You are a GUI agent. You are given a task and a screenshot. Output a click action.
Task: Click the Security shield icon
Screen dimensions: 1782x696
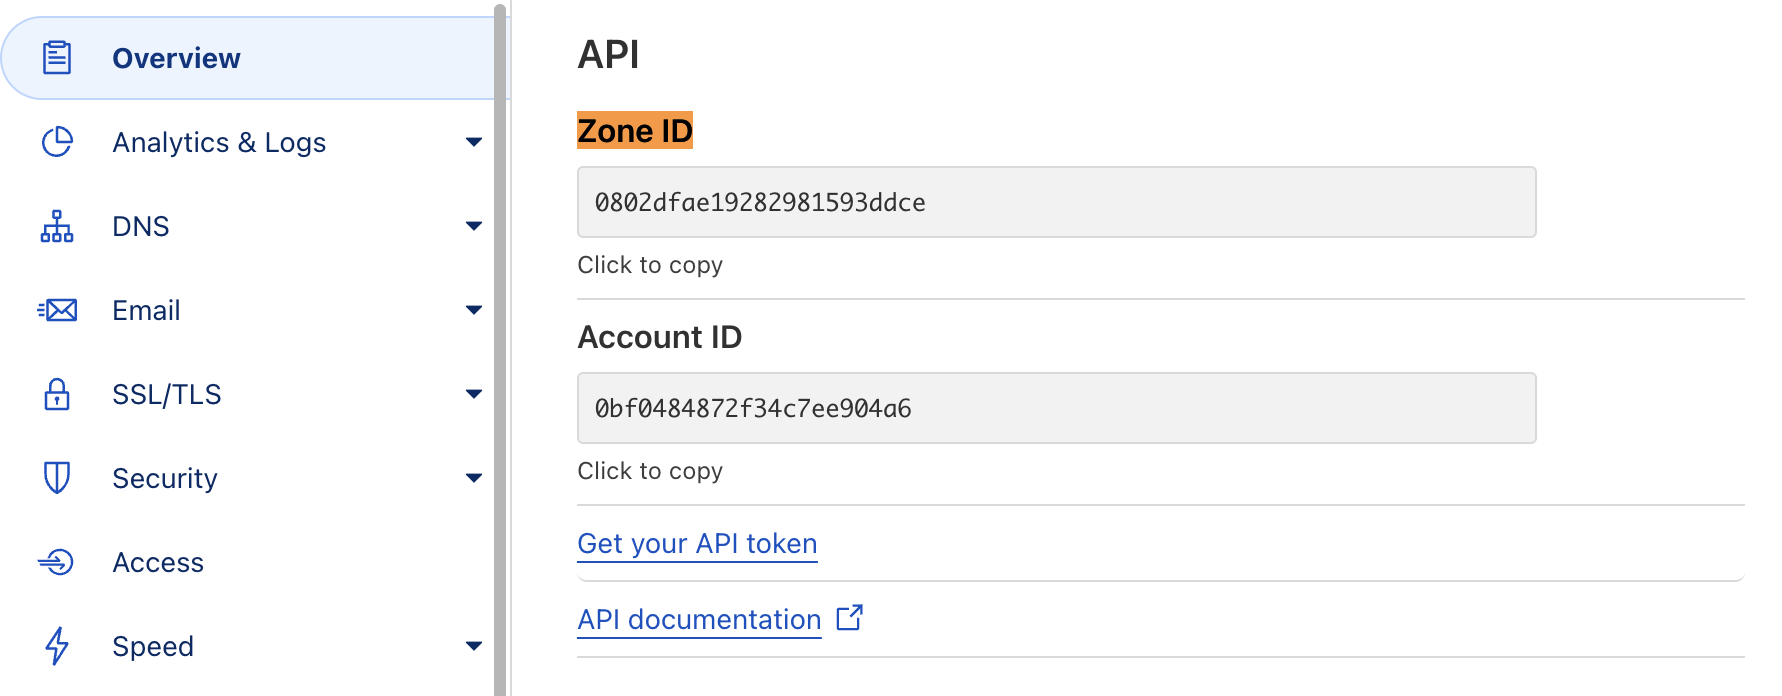click(x=57, y=478)
